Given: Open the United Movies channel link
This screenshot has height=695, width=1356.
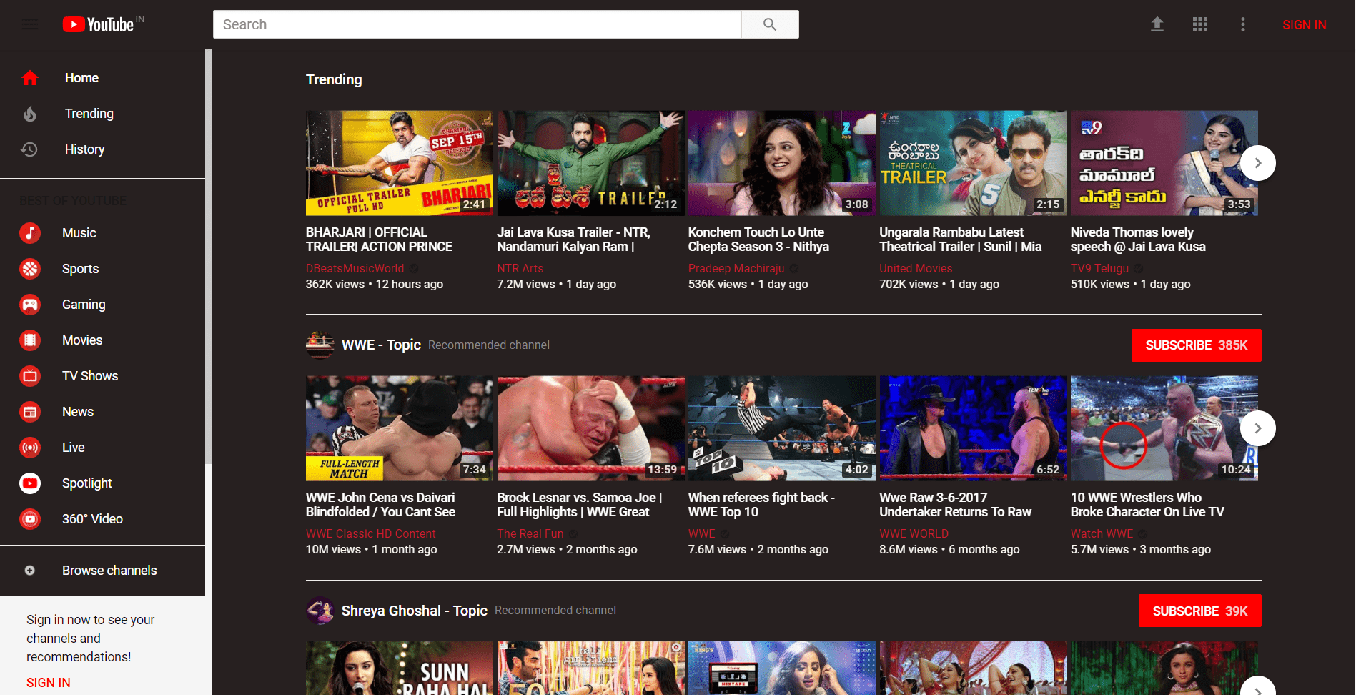Looking at the screenshot, I should 916,268.
